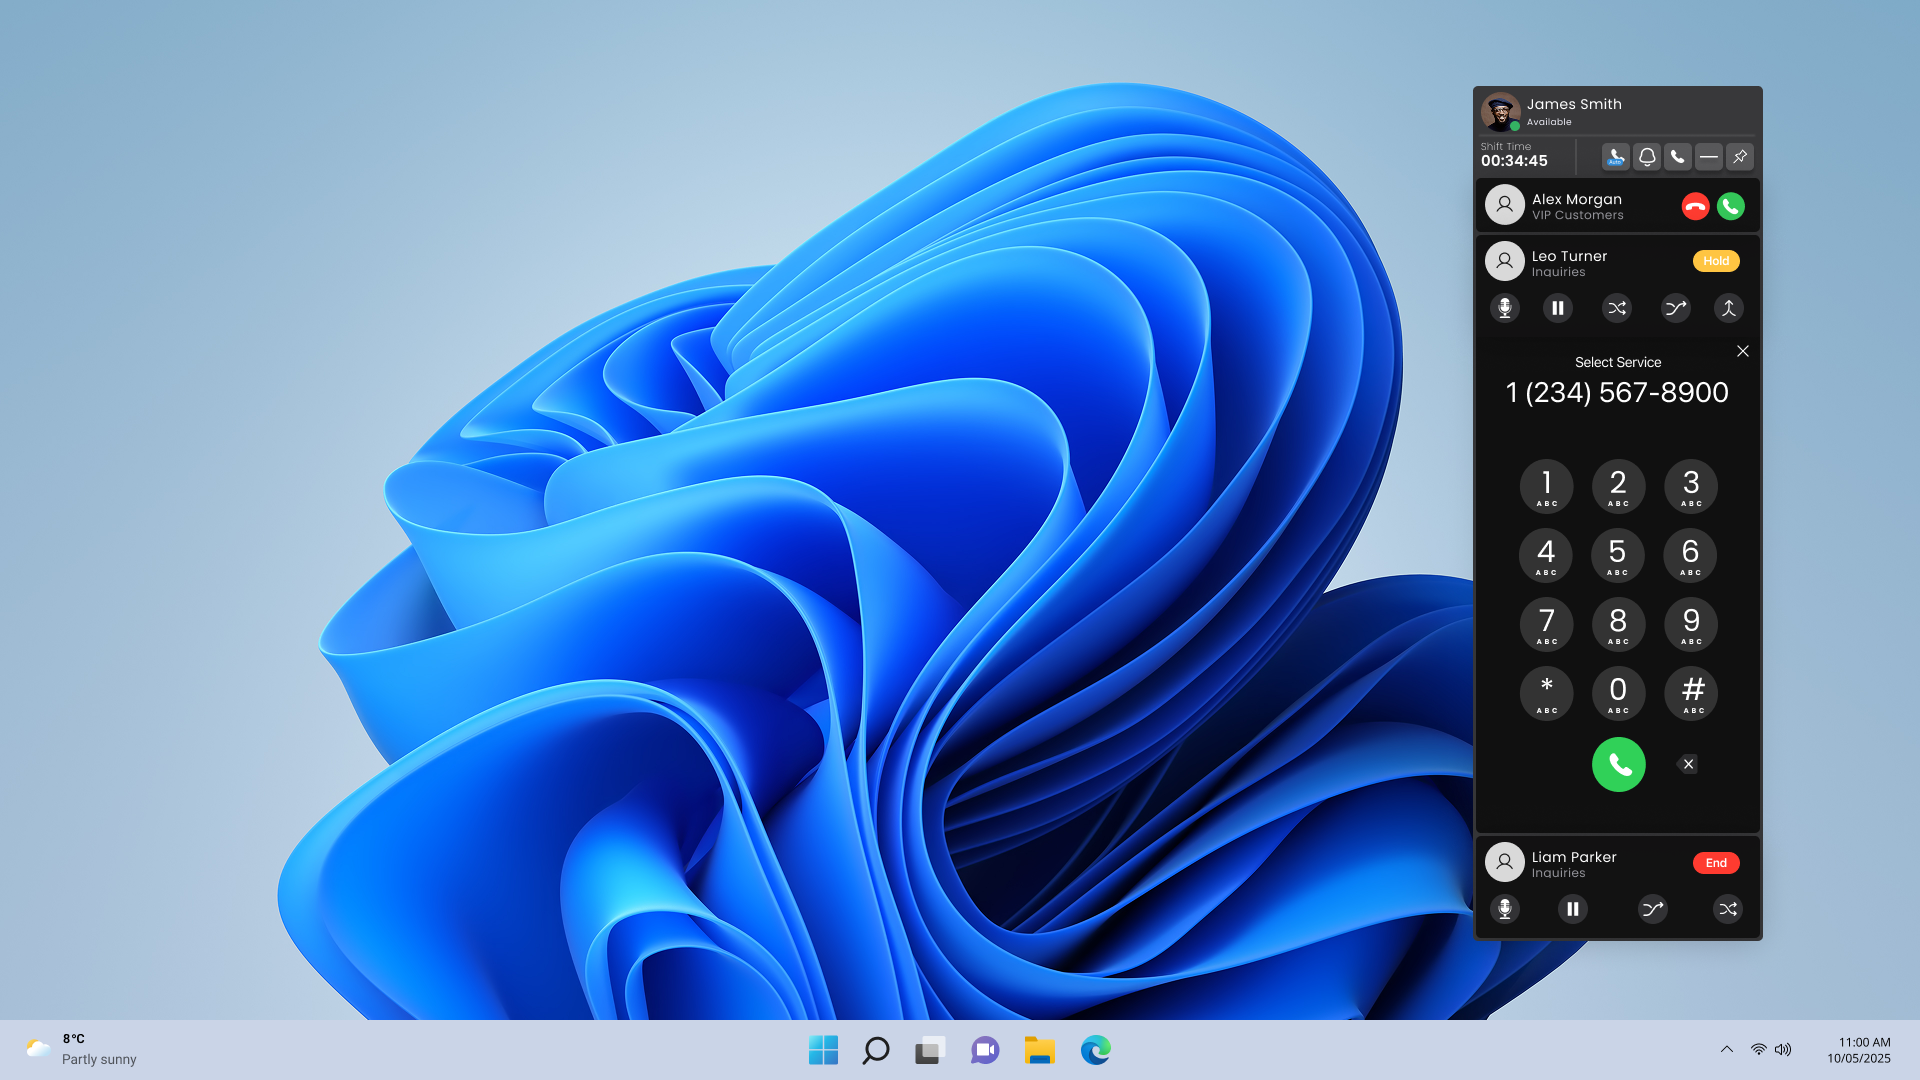Click the merge calls icon for Leo Turner
1920x1080 pixels.
(1729, 308)
